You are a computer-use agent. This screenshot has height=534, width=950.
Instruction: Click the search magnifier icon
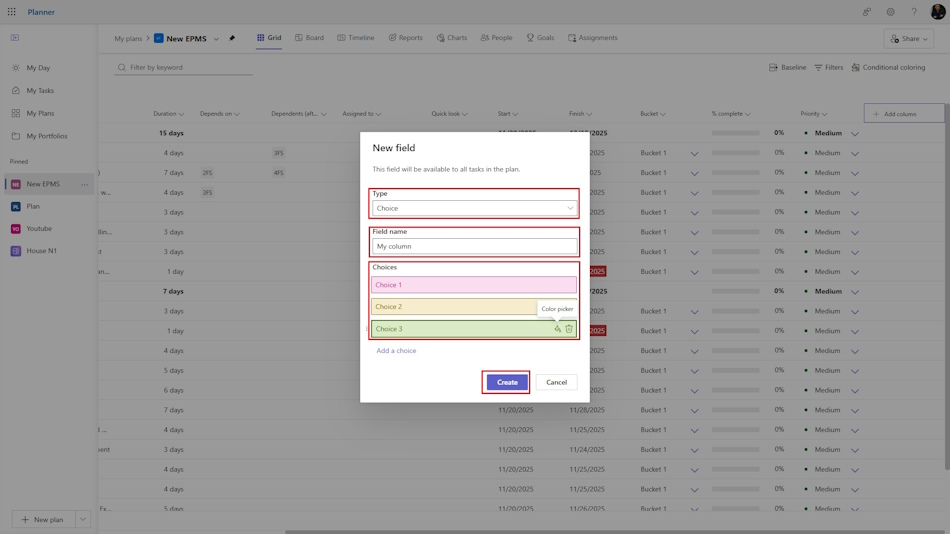pos(122,67)
